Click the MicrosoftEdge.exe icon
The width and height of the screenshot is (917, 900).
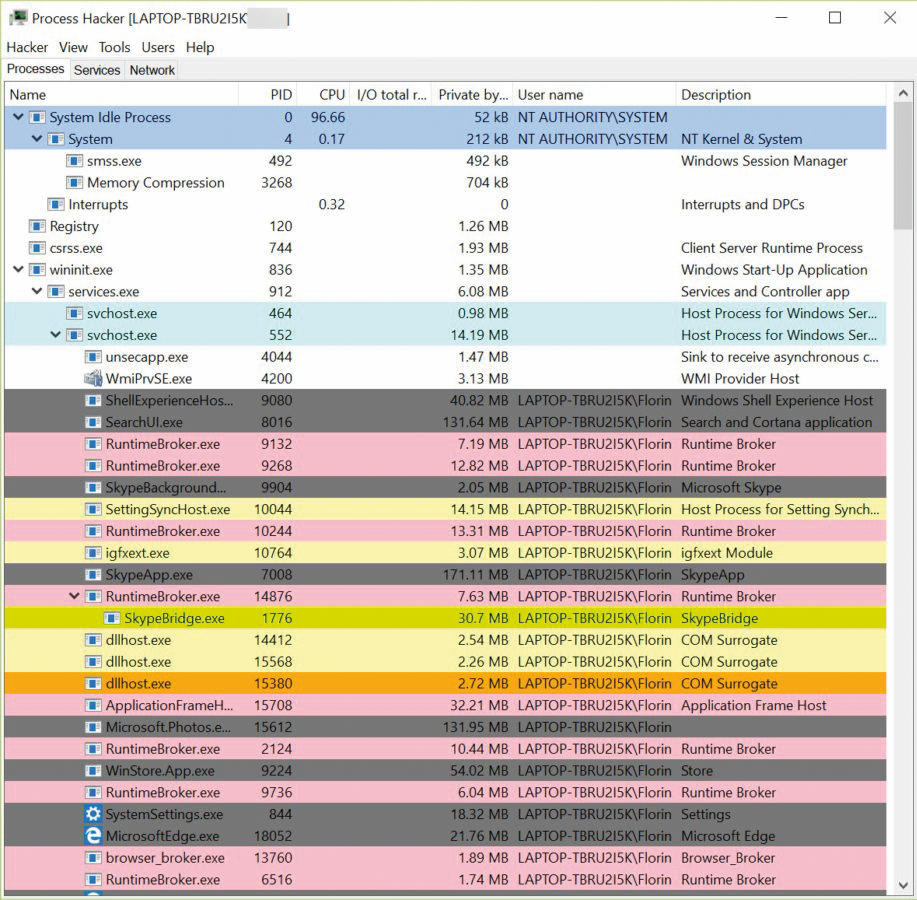(x=93, y=836)
